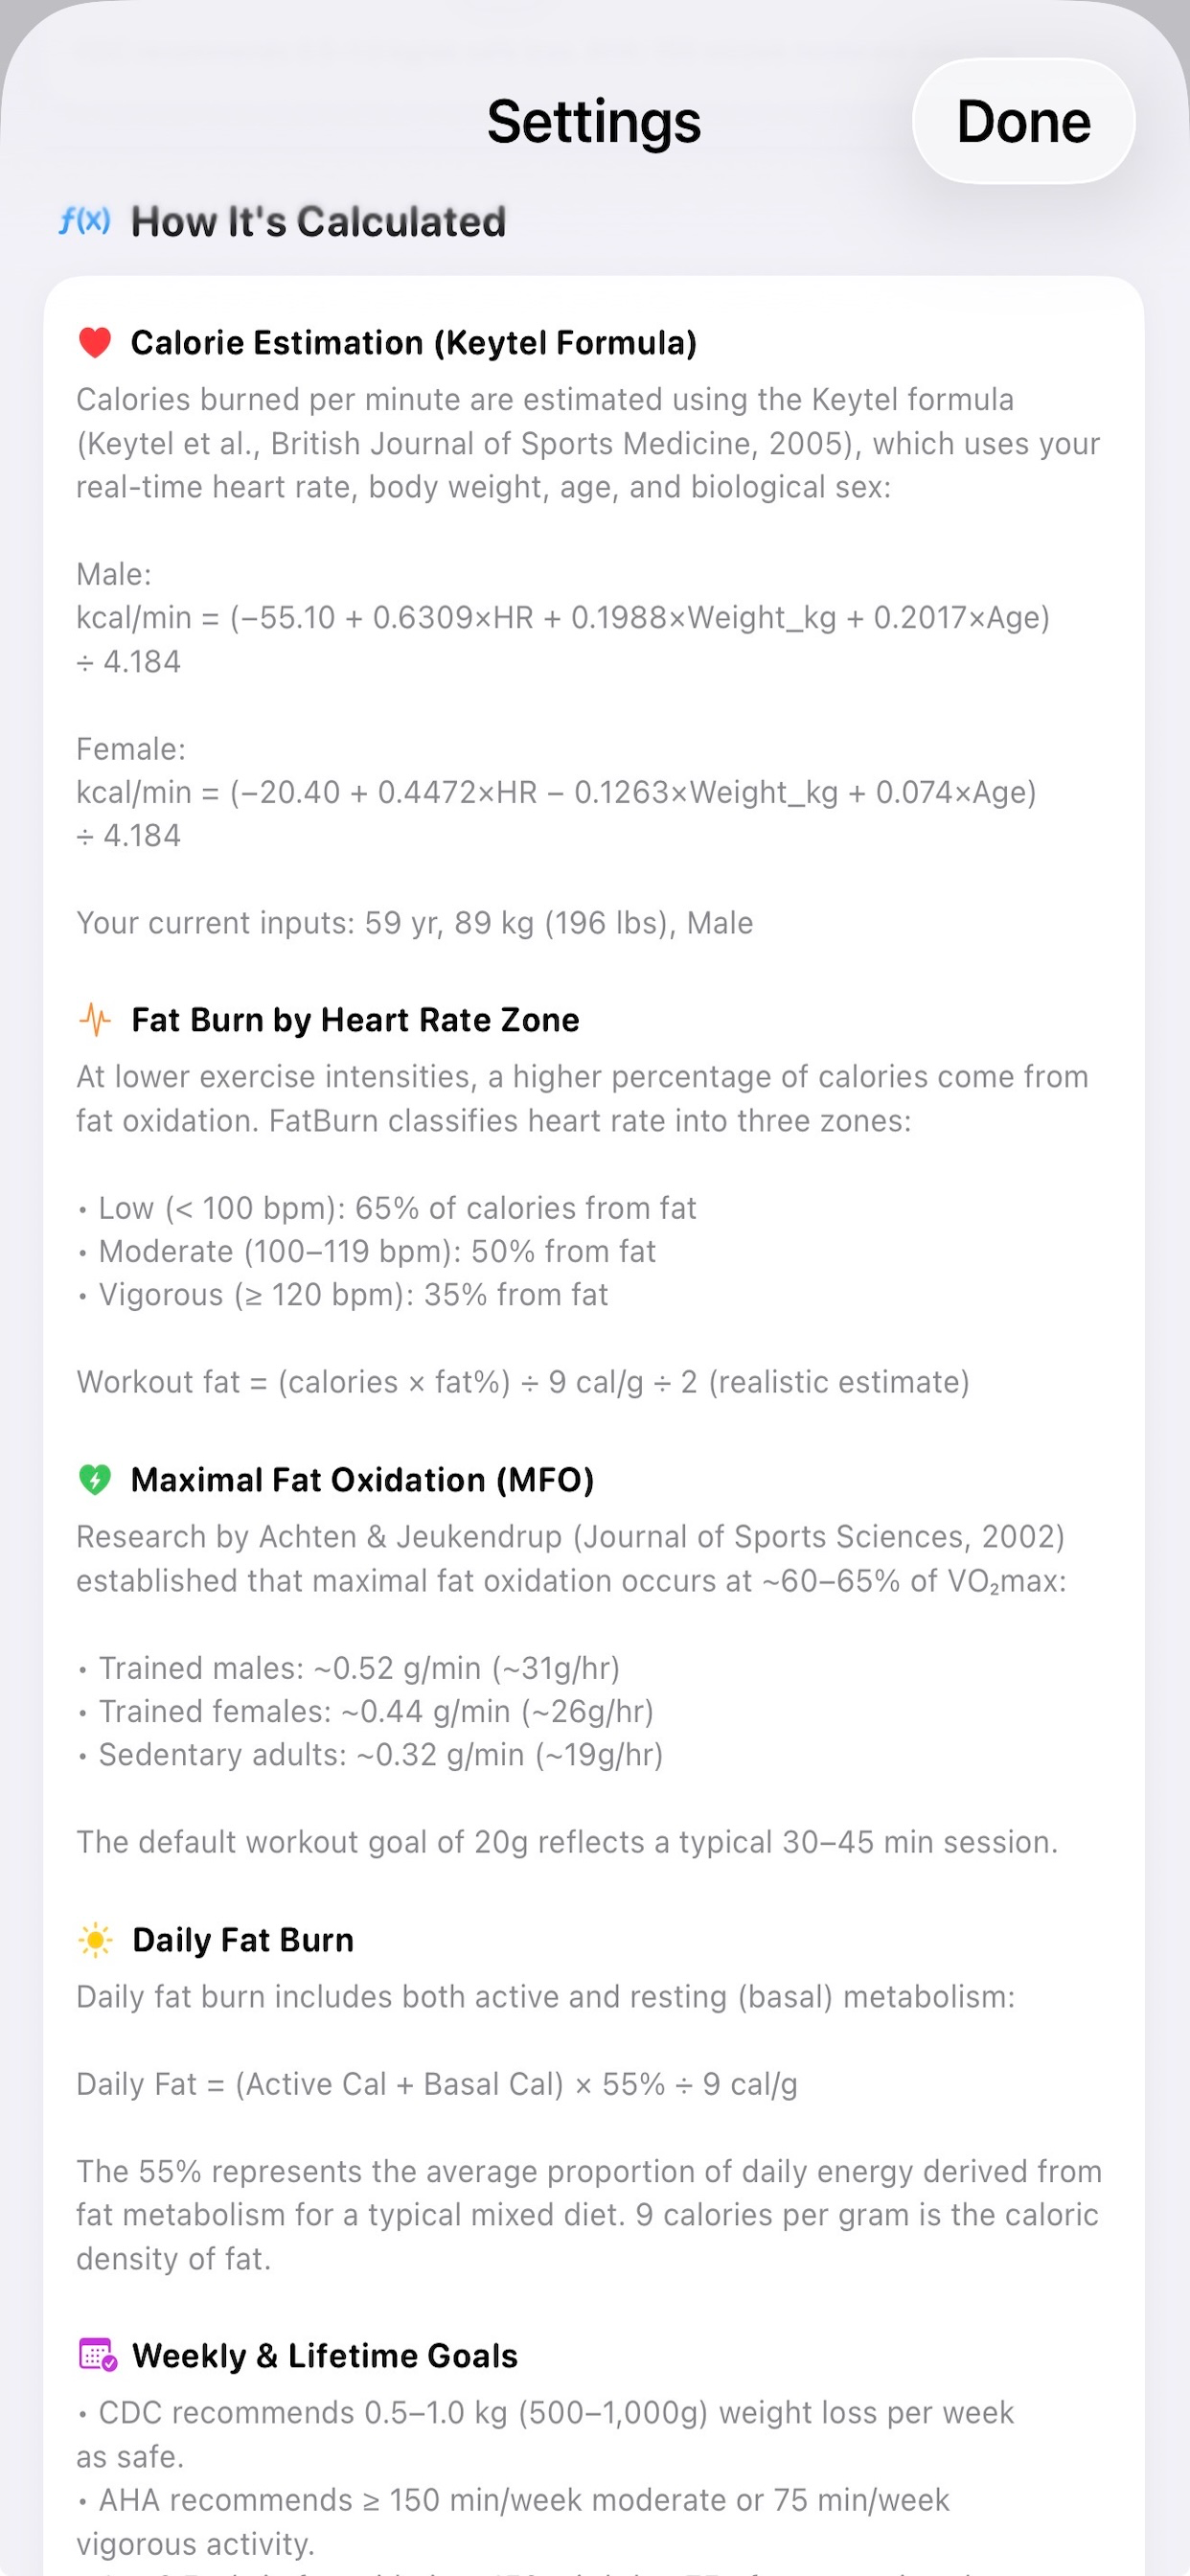Image resolution: width=1190 pixels, height=2576 pixels.
Task: Select the How It's Calculated header
Action: [318, 222]
